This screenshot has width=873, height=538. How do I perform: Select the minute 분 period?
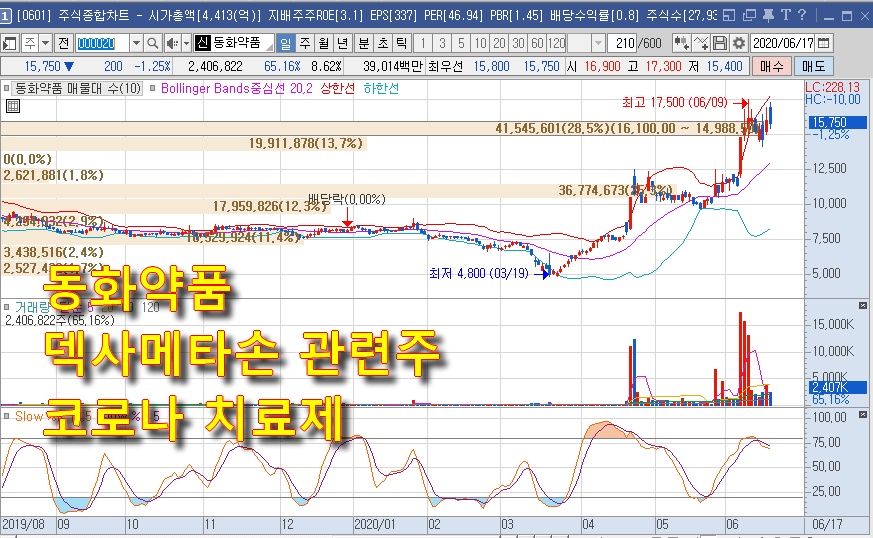[x=364, y=43]
